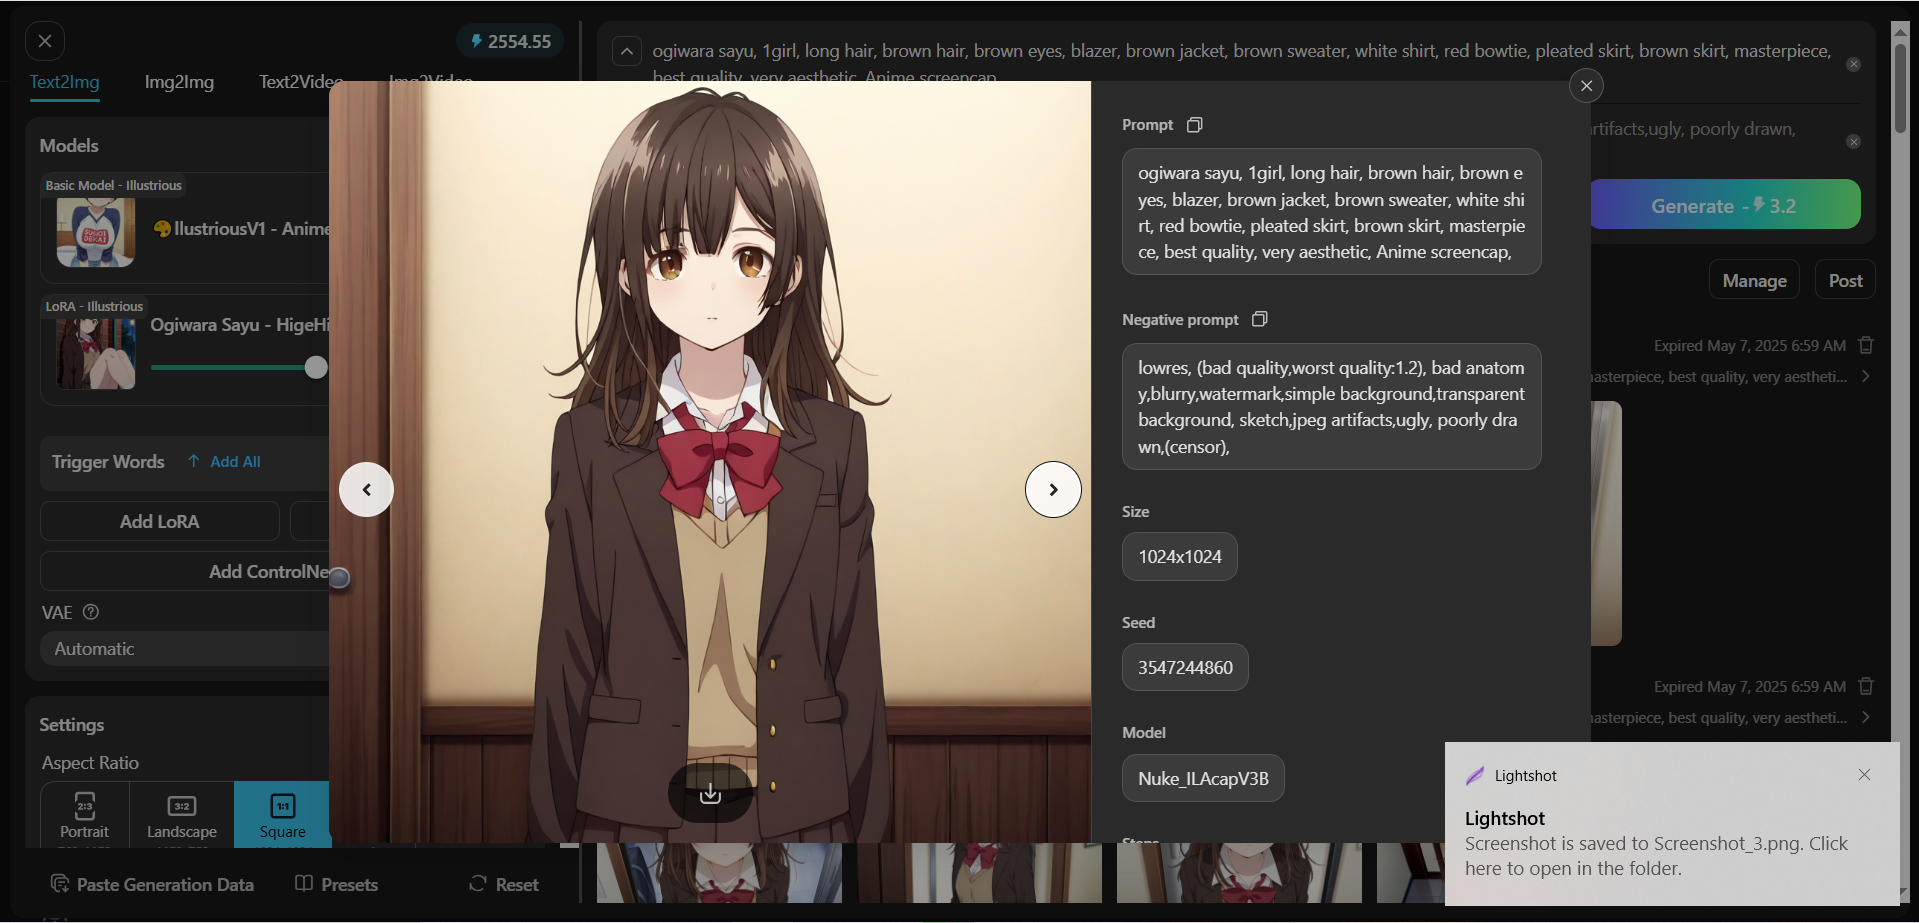Dismiss the Lightshot notification
The width and height of the screenshot is (1919, 923).
(x=1864, y=775)
